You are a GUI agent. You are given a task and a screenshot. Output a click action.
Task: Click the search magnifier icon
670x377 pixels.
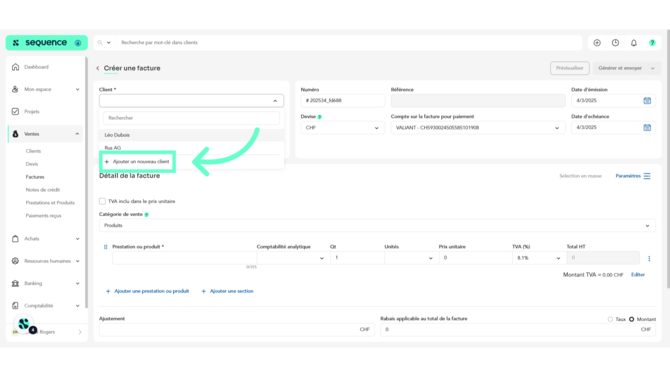coord(100,43)
